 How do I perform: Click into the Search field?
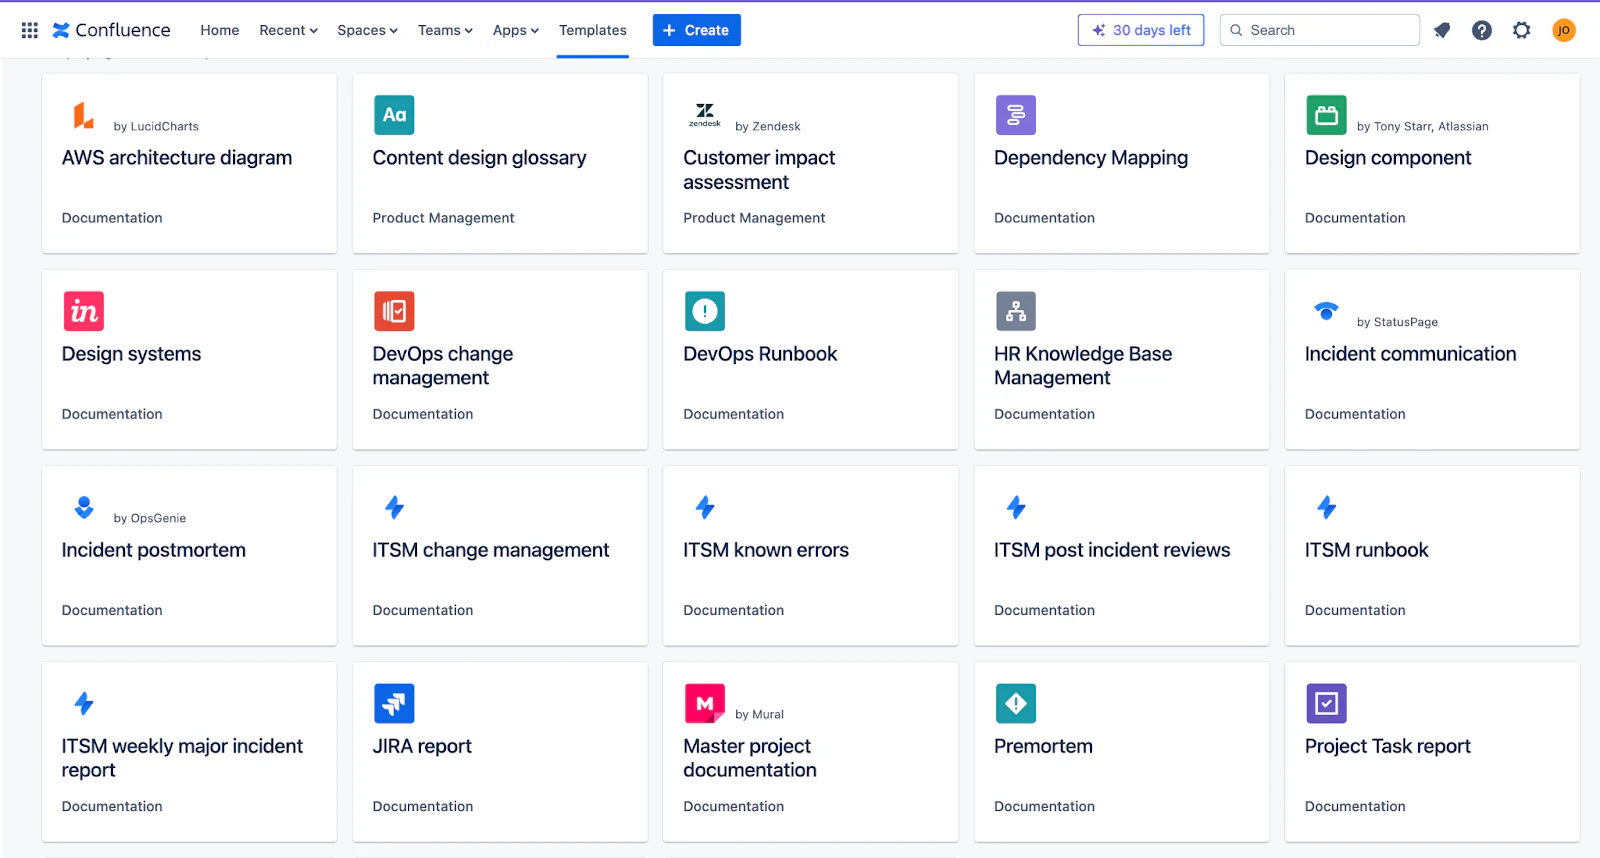1319,30
